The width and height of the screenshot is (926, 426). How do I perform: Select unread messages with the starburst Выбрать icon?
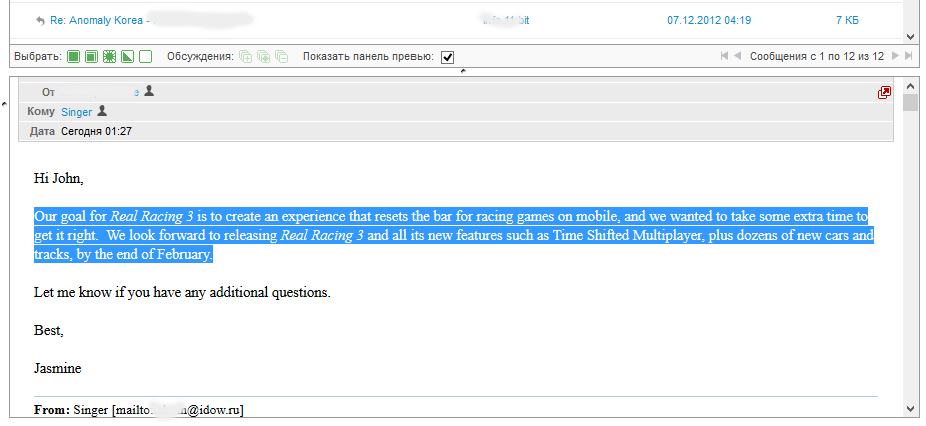pyautogui.click(x=109, y=57)
